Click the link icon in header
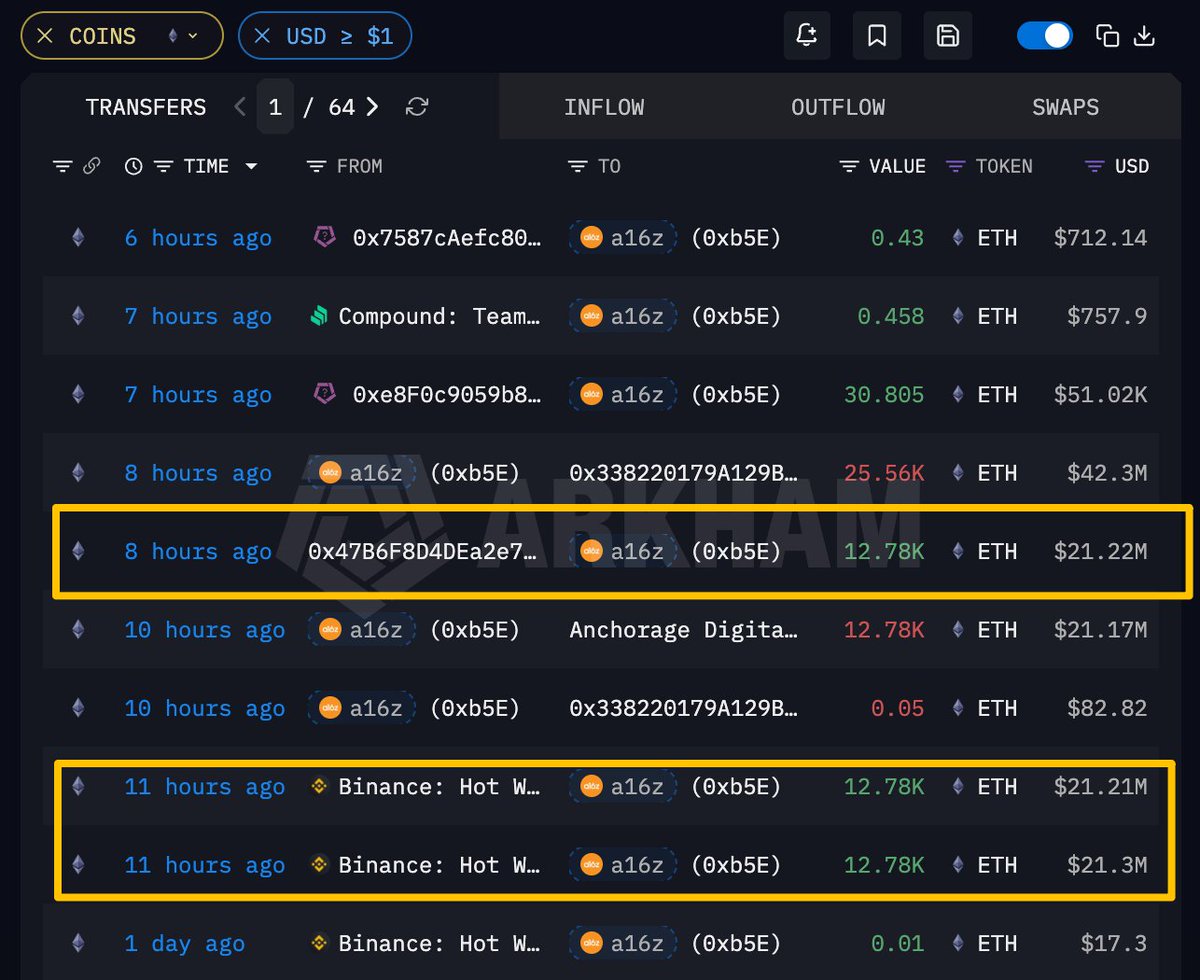 click(91, 166)
